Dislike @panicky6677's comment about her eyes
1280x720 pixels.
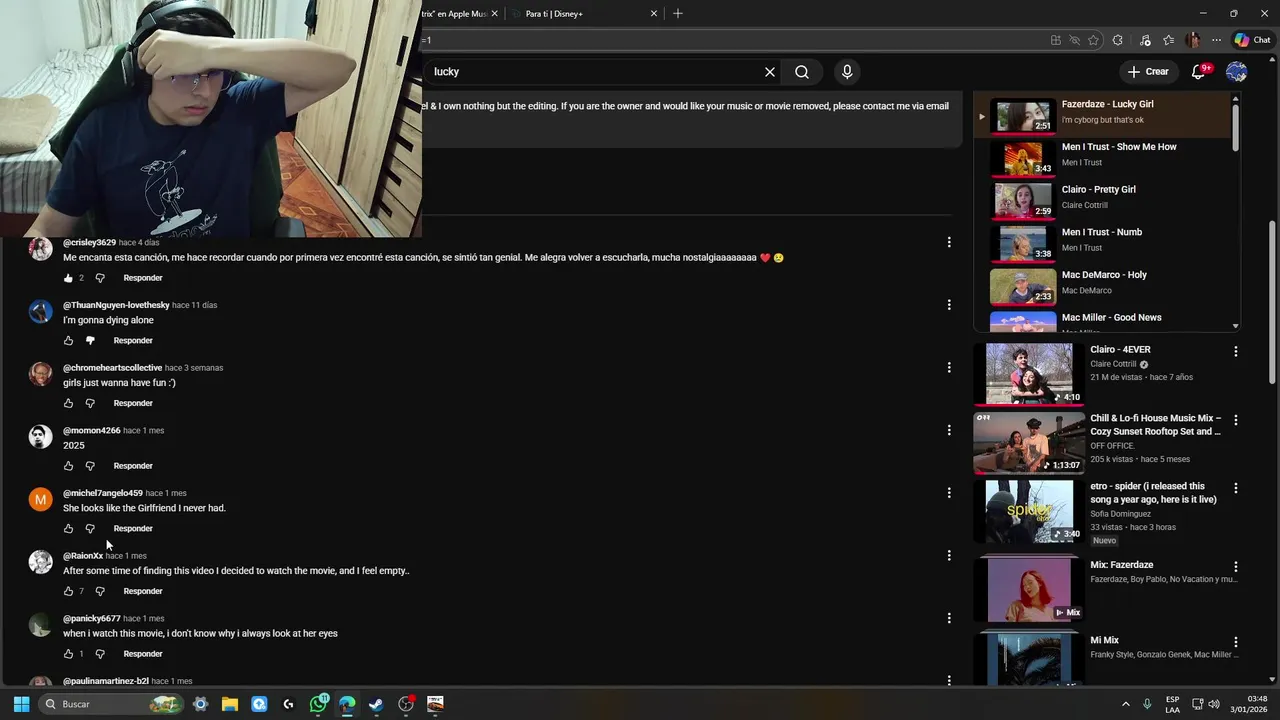[x=99, y=654]
